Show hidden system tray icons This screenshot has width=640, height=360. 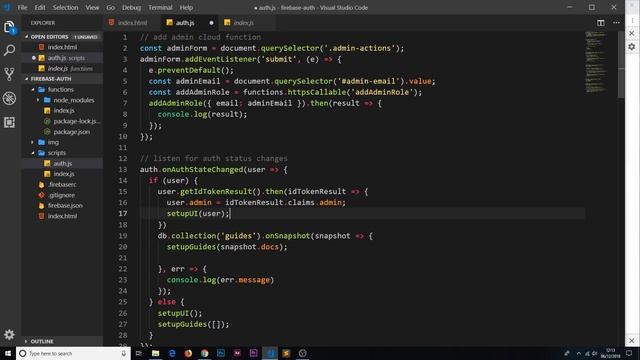pyautogui.click(x=578, y=353)
